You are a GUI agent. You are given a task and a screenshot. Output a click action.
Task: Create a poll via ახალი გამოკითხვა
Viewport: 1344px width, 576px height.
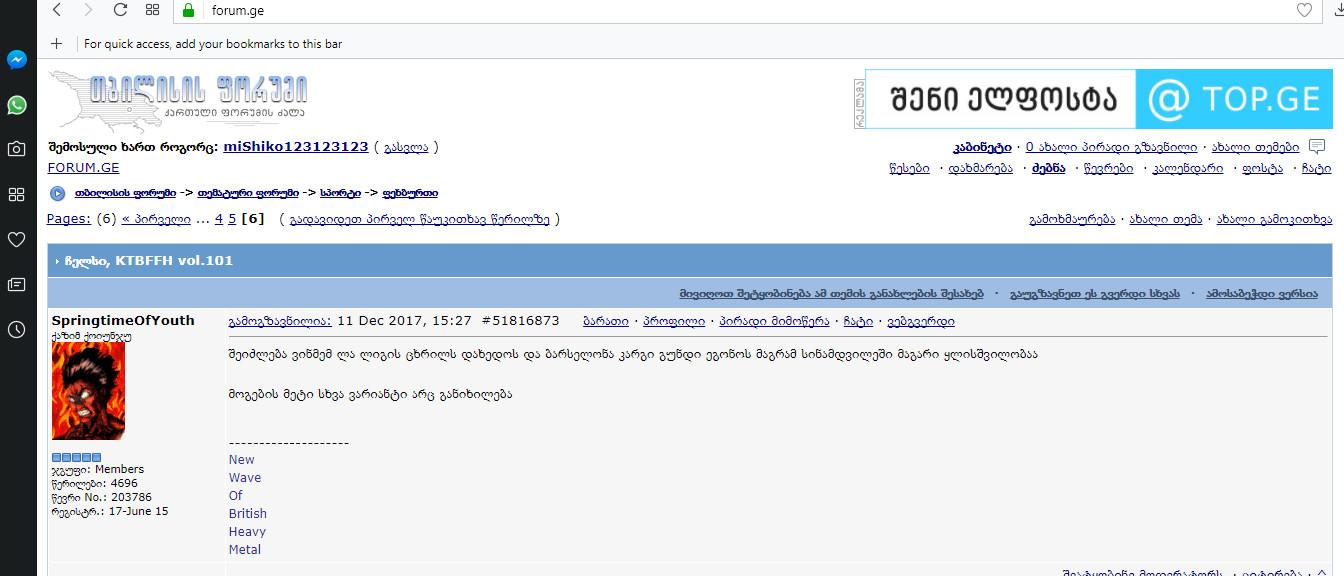[x=1274, y=219]
